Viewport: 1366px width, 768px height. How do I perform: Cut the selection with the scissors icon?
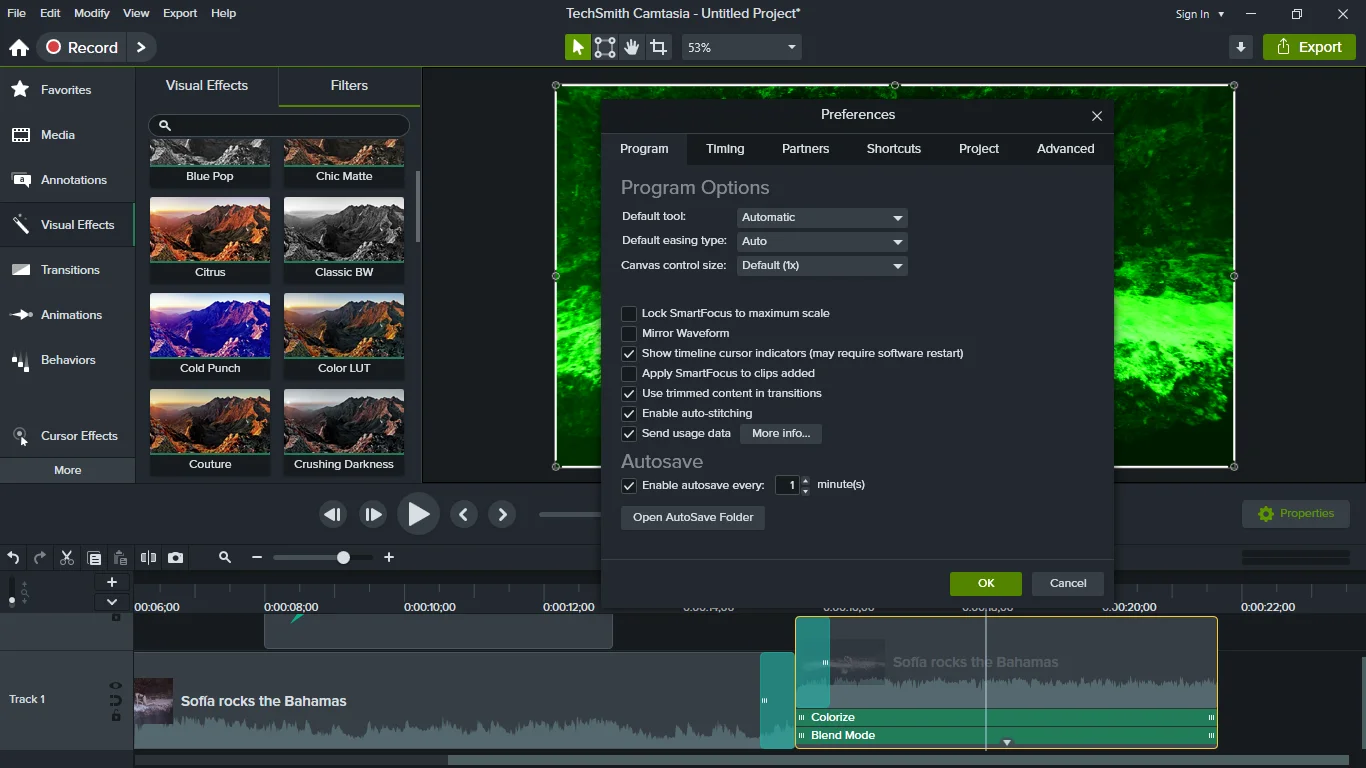point(67,558)
